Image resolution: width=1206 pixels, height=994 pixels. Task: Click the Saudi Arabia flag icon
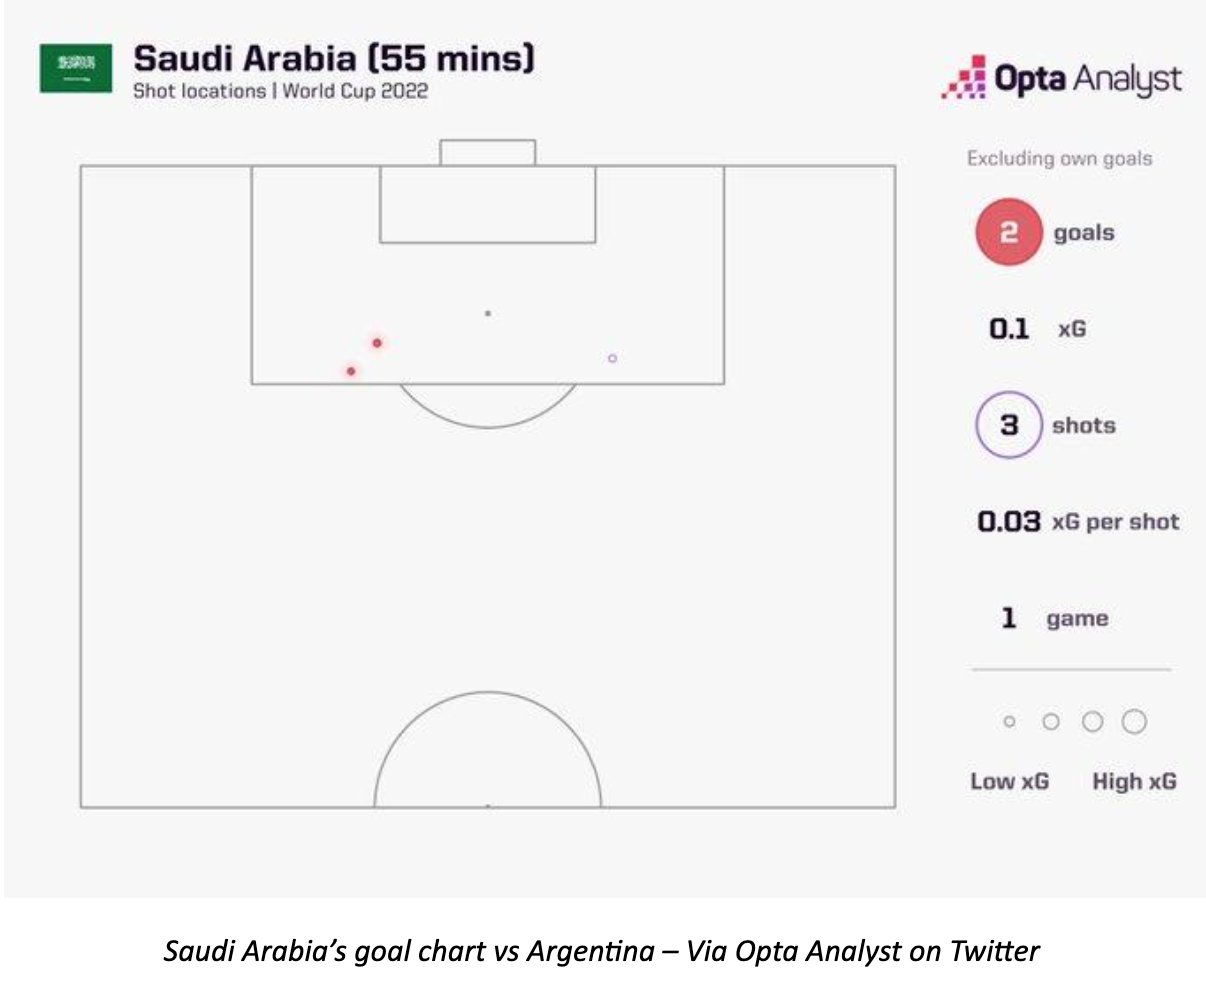[76, 68]
